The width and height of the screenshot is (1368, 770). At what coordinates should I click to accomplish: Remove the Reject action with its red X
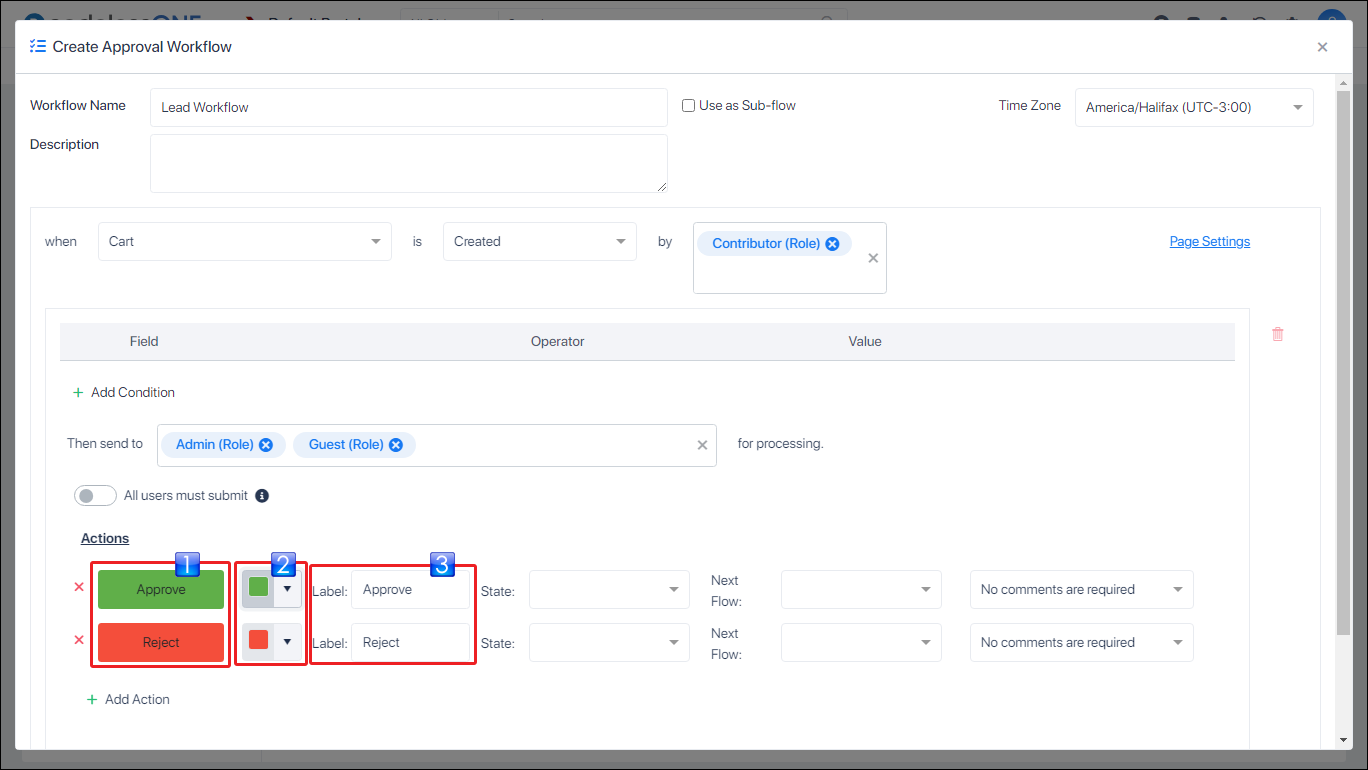tap(78, 640)
